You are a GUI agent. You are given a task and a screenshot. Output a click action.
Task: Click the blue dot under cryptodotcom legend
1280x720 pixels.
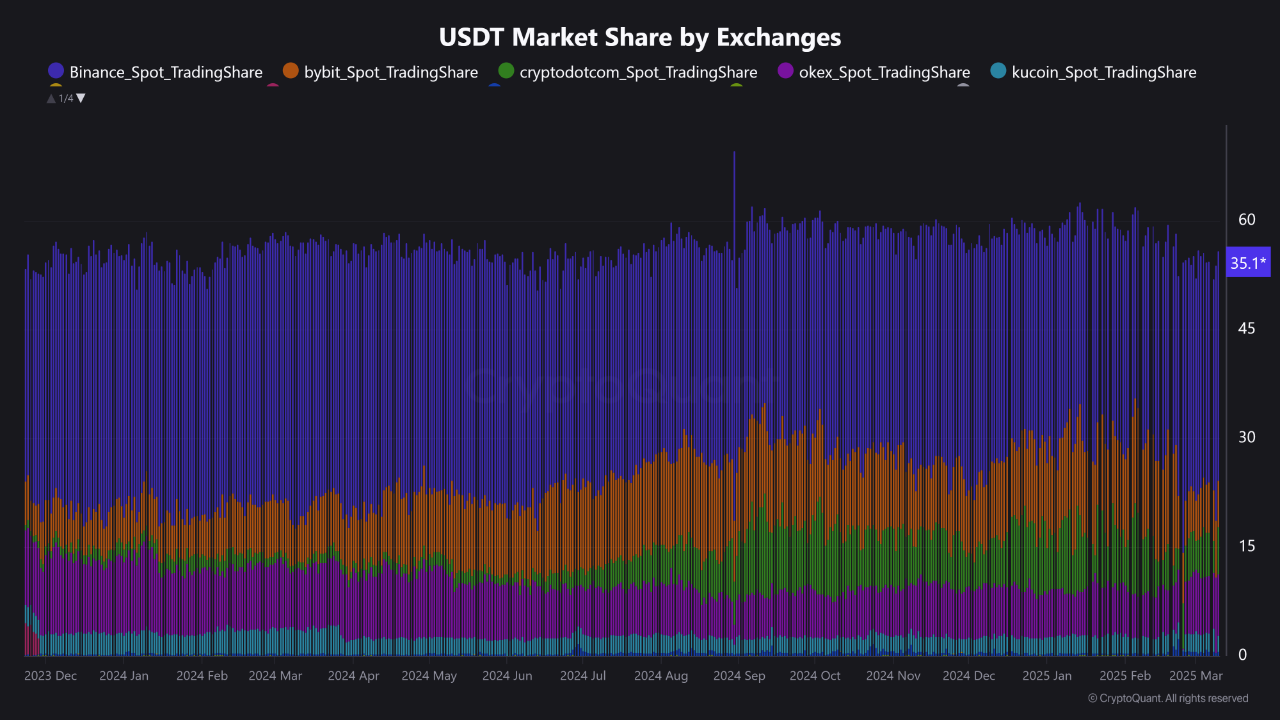[494, 85]
